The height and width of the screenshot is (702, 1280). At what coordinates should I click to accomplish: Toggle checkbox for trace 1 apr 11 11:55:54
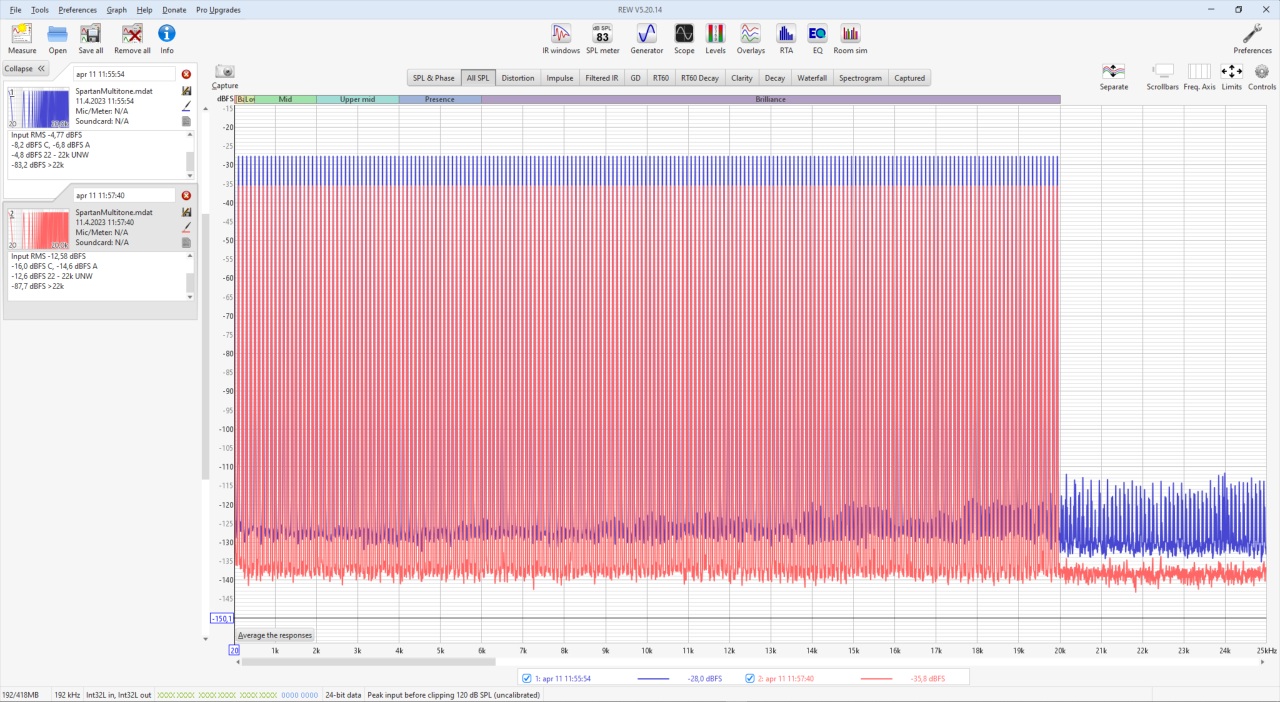click(527, 678)
